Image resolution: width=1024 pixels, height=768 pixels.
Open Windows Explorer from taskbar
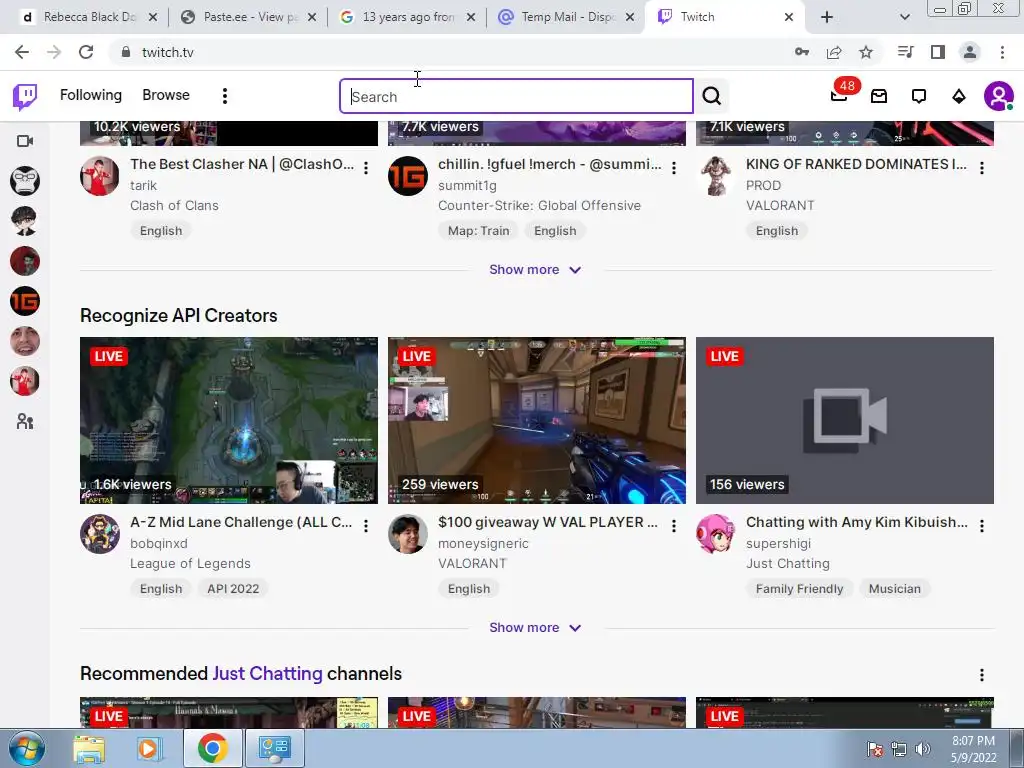point(89,748)
